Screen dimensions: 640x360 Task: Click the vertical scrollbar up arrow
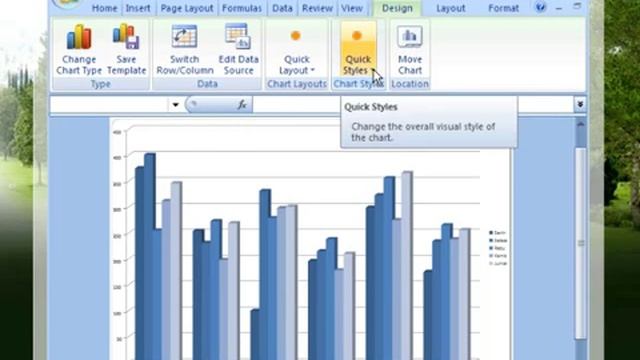580,124
